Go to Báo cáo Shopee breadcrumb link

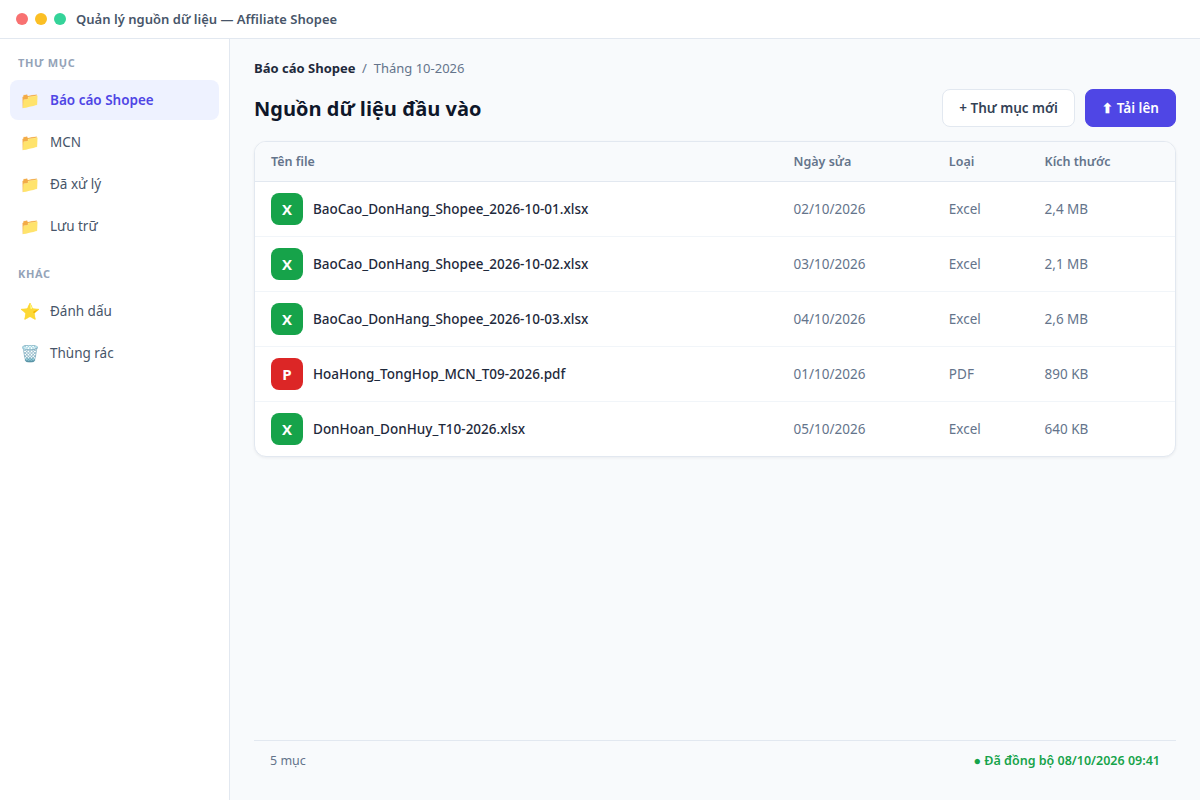point(304,68)
